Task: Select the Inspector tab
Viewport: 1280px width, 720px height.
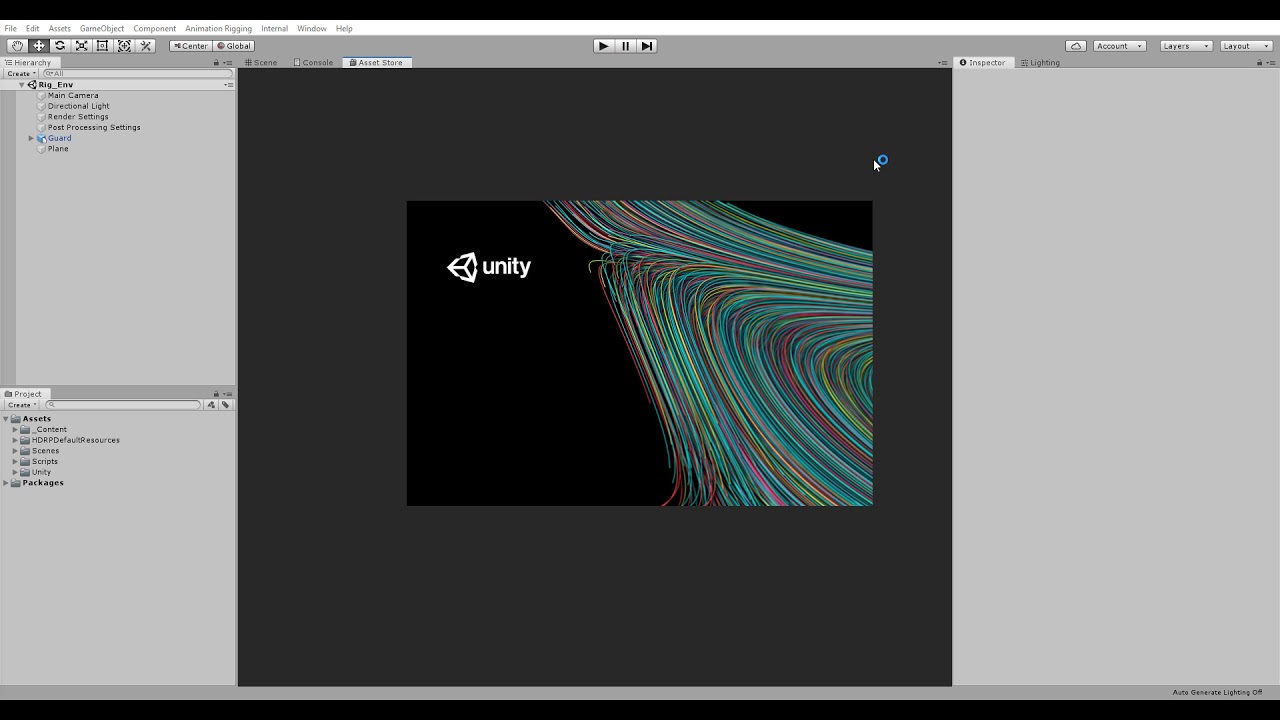Action: (982, 63)
